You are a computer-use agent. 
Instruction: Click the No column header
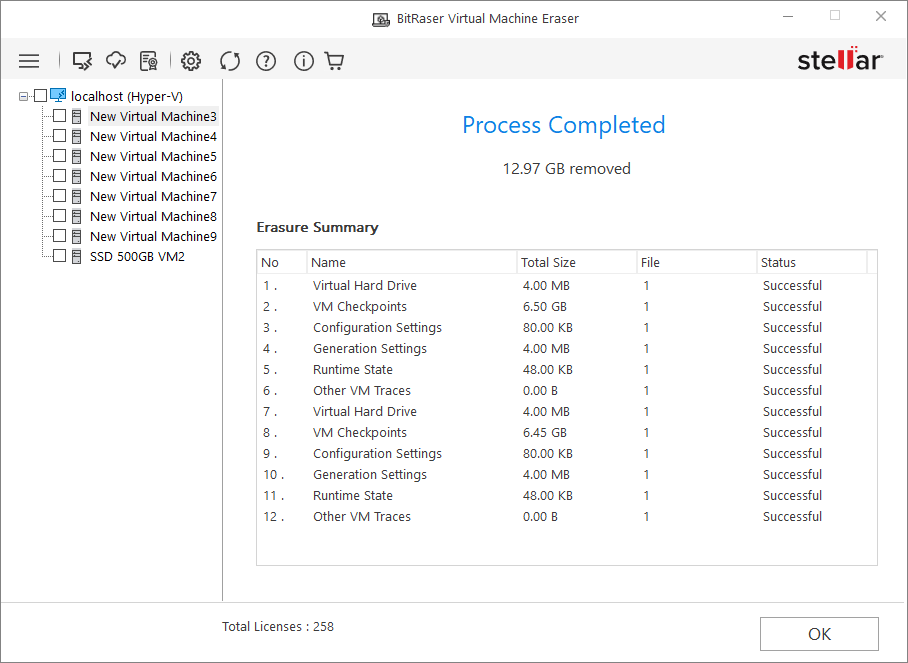click(282, 262)
